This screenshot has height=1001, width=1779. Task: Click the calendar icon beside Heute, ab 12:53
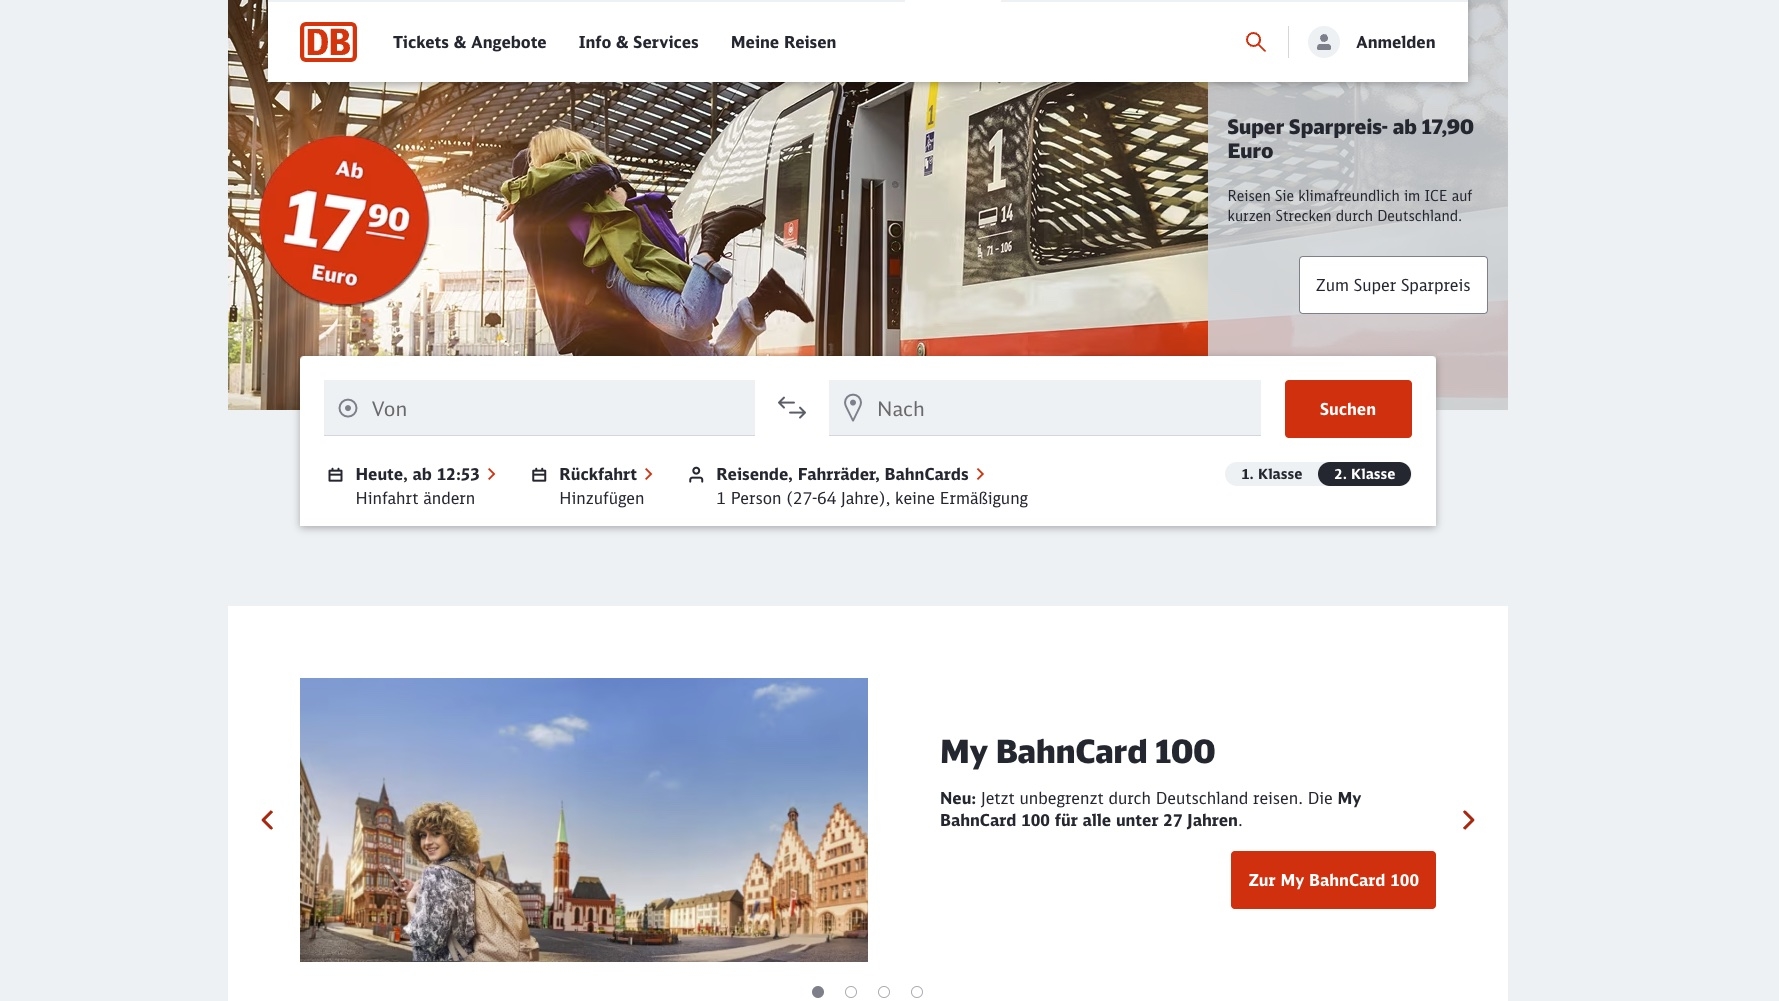[336, 475]
